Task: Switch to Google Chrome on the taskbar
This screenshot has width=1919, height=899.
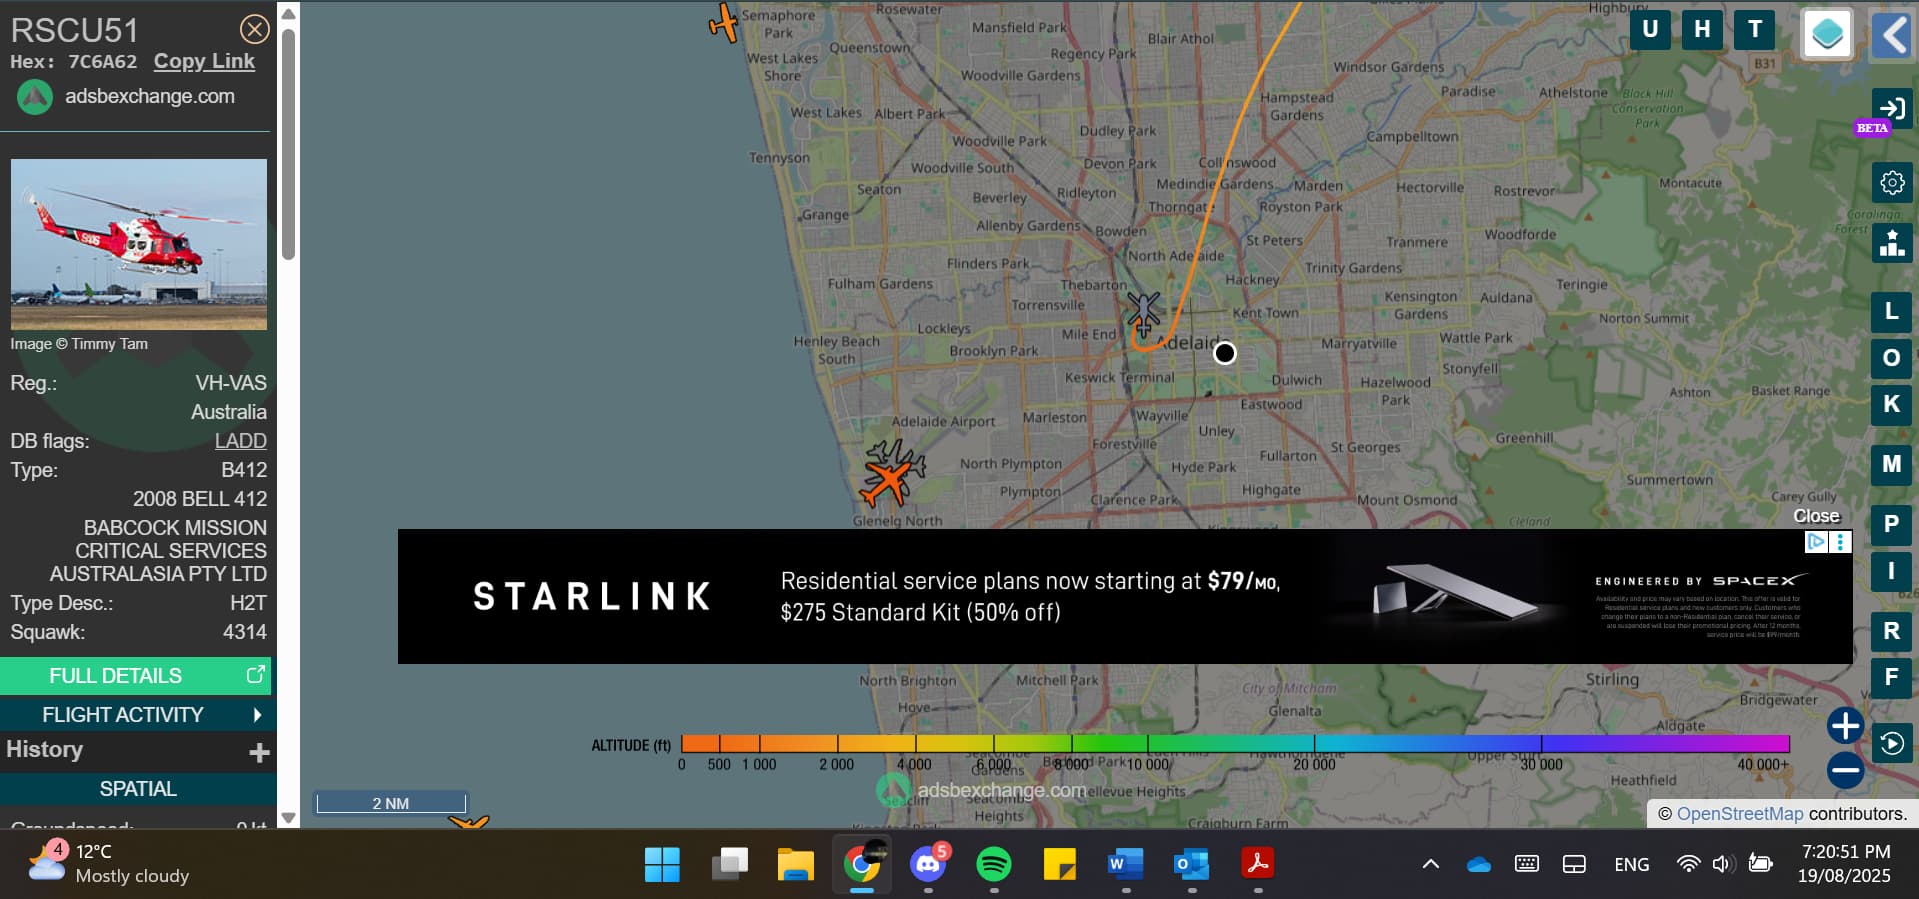Action: [x=862, y=864]
